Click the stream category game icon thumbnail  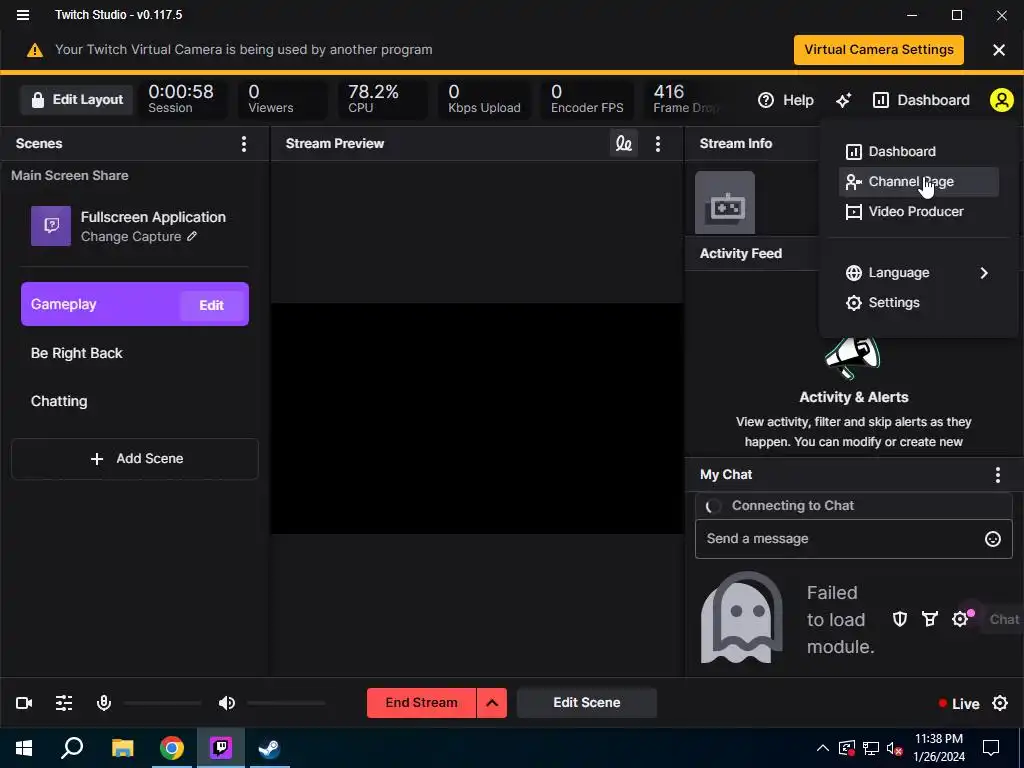(x=725, y=202)
